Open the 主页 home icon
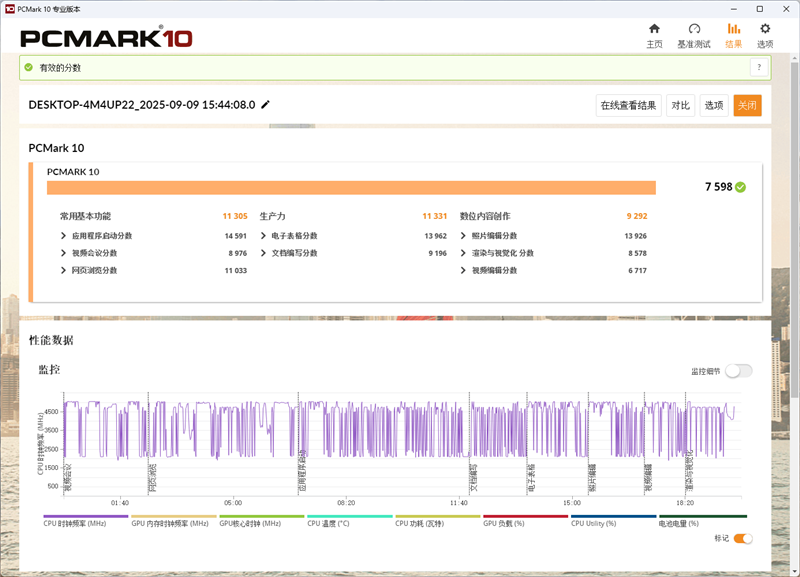 coord(654,29)
